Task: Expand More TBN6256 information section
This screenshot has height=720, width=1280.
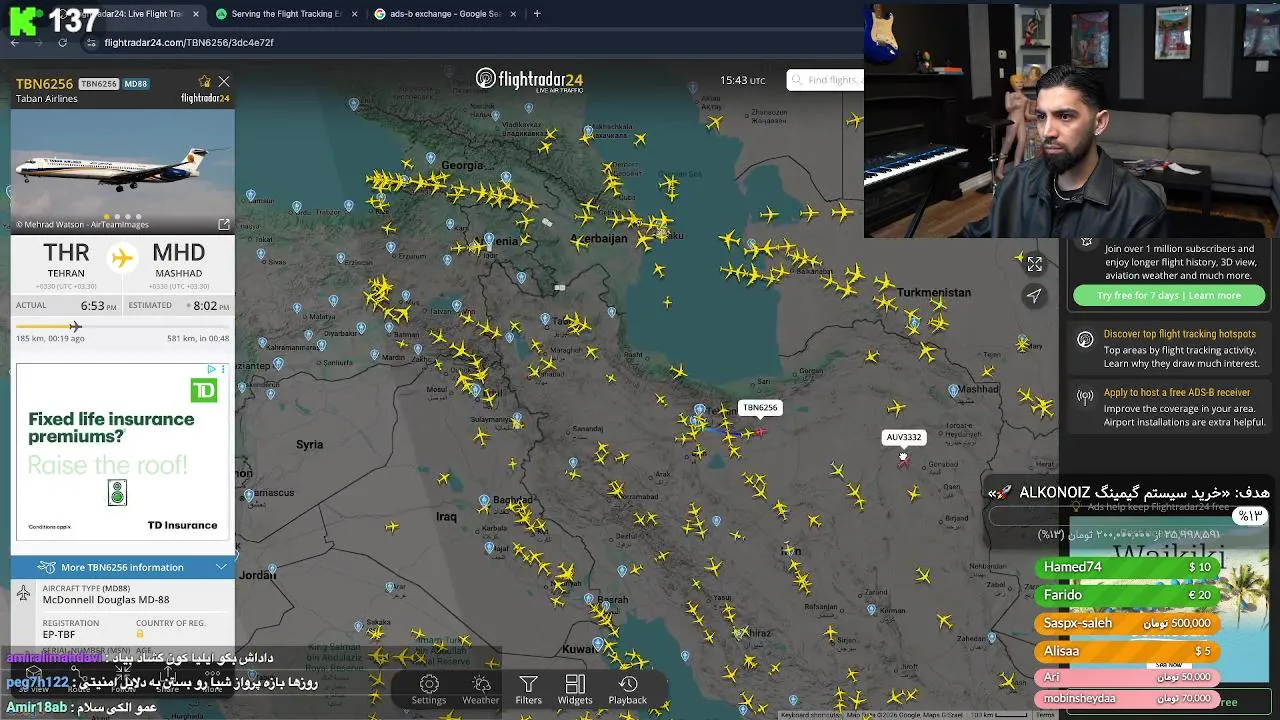Action: 122,567
